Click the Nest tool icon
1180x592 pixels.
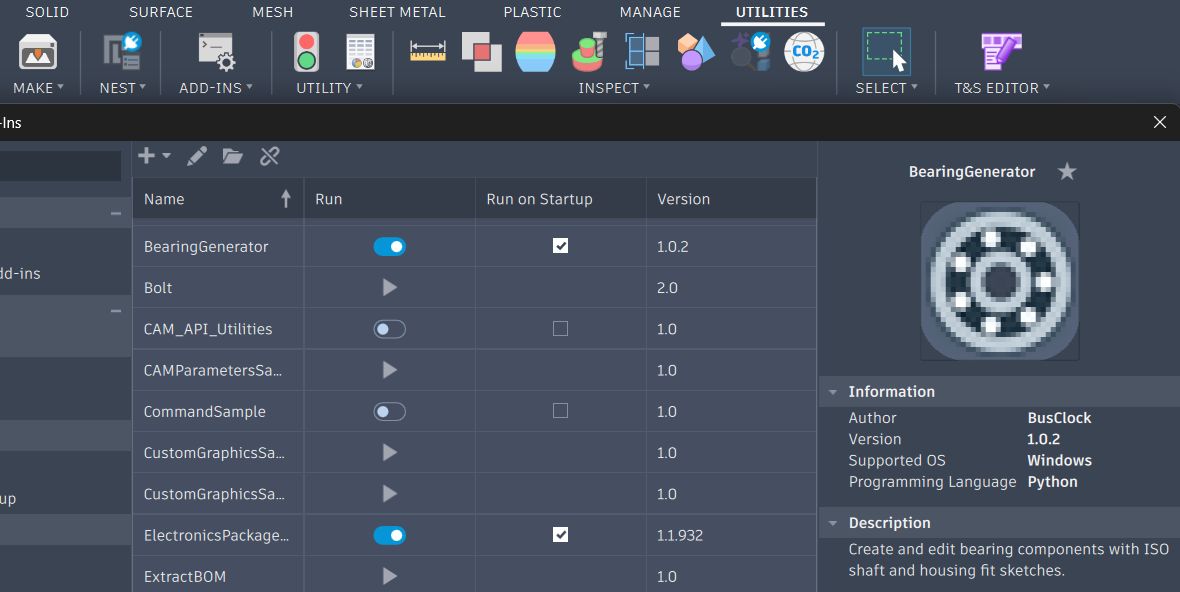point(122,52)
